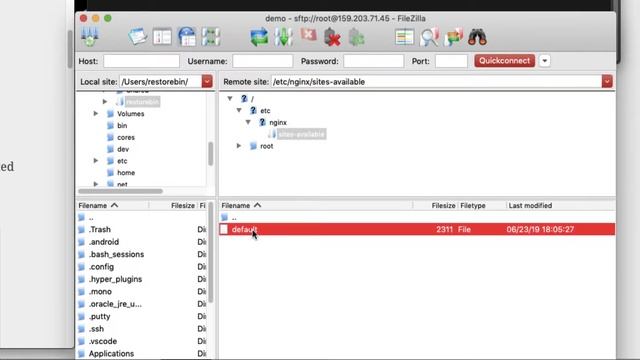Select .Trash in local file list
640x360 pixels.
[100, 229]
